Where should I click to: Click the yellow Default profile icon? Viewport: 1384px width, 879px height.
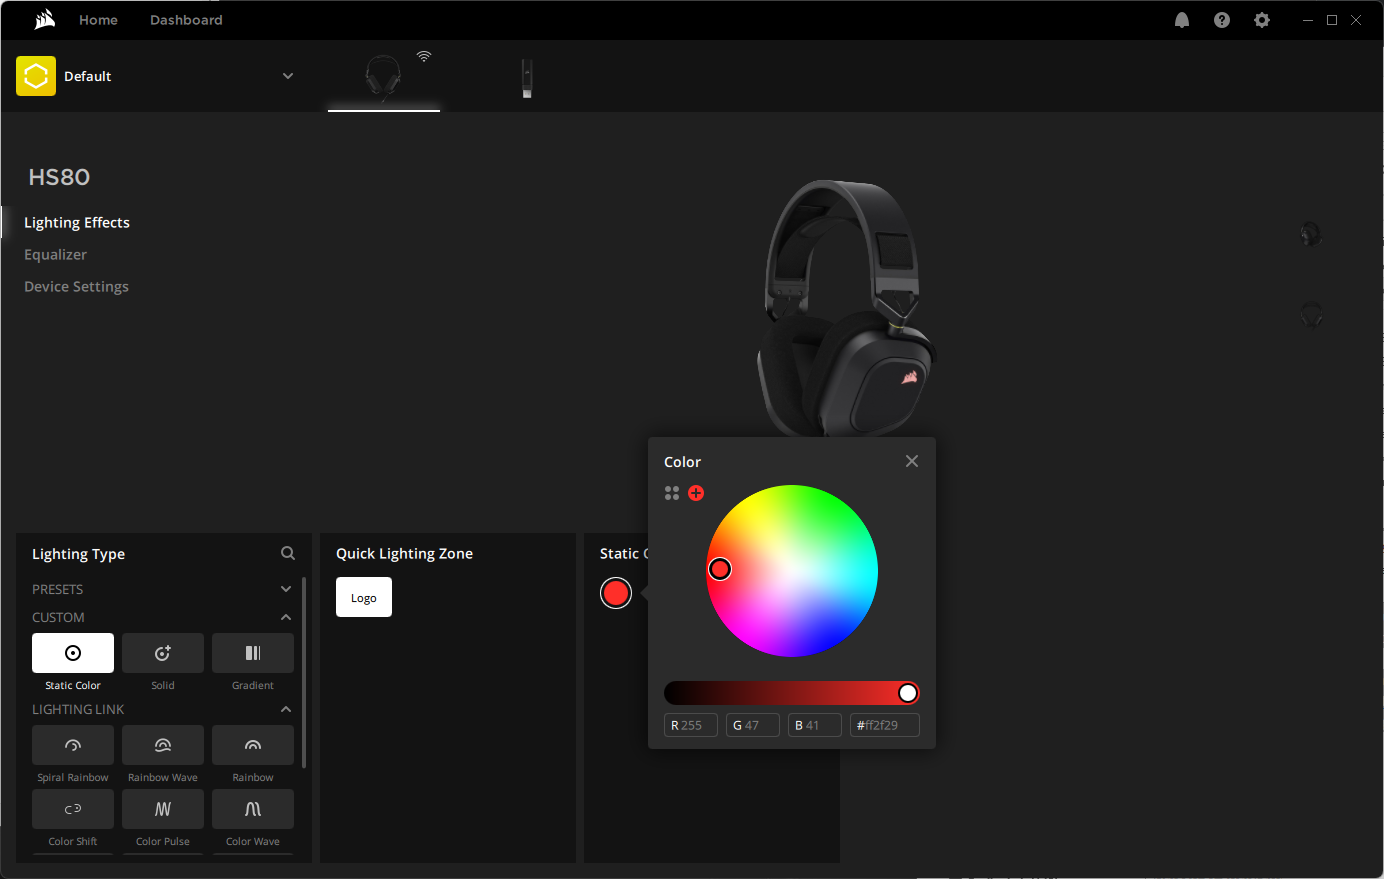tap(36, 76)
